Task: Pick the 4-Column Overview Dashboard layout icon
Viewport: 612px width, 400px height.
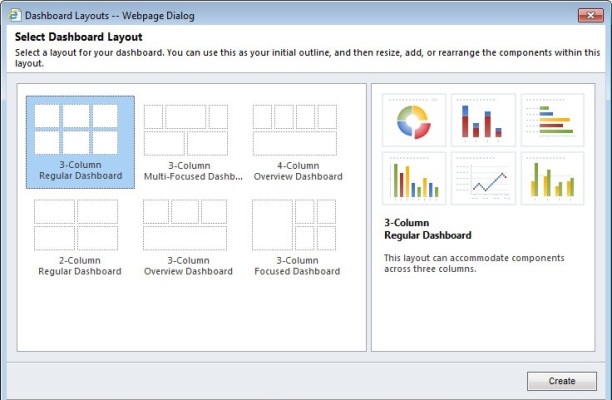Action: point(294,130)
